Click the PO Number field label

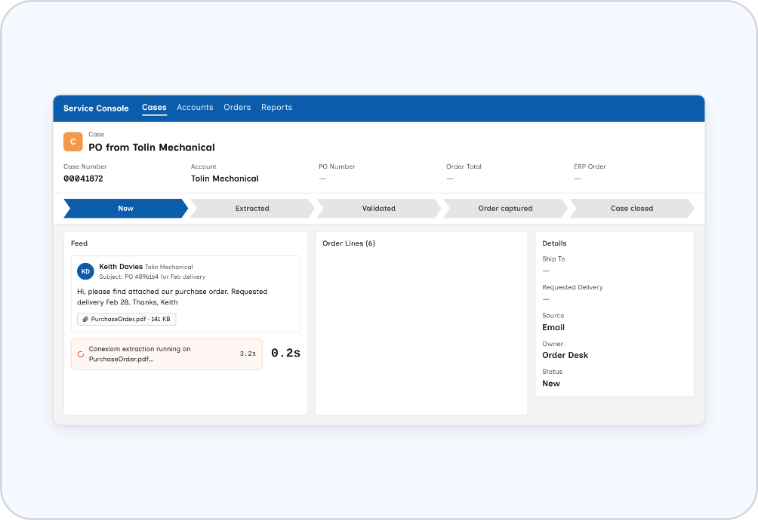[336, 167]
